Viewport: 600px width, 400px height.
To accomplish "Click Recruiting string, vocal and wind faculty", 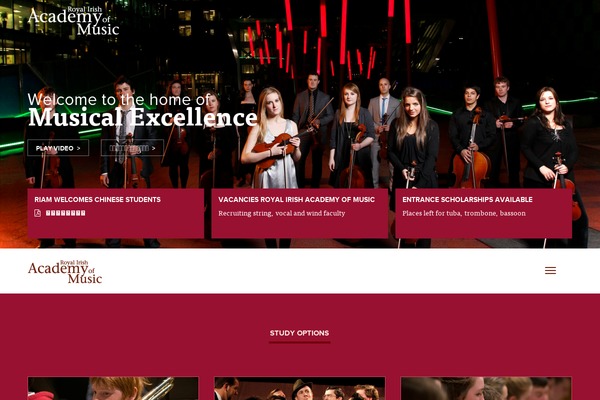I will pyautogui.click(x=282, y=213).
